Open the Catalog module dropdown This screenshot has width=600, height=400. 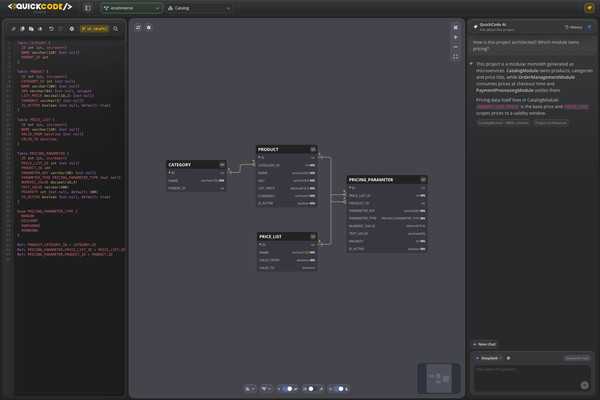pos(199,8)
